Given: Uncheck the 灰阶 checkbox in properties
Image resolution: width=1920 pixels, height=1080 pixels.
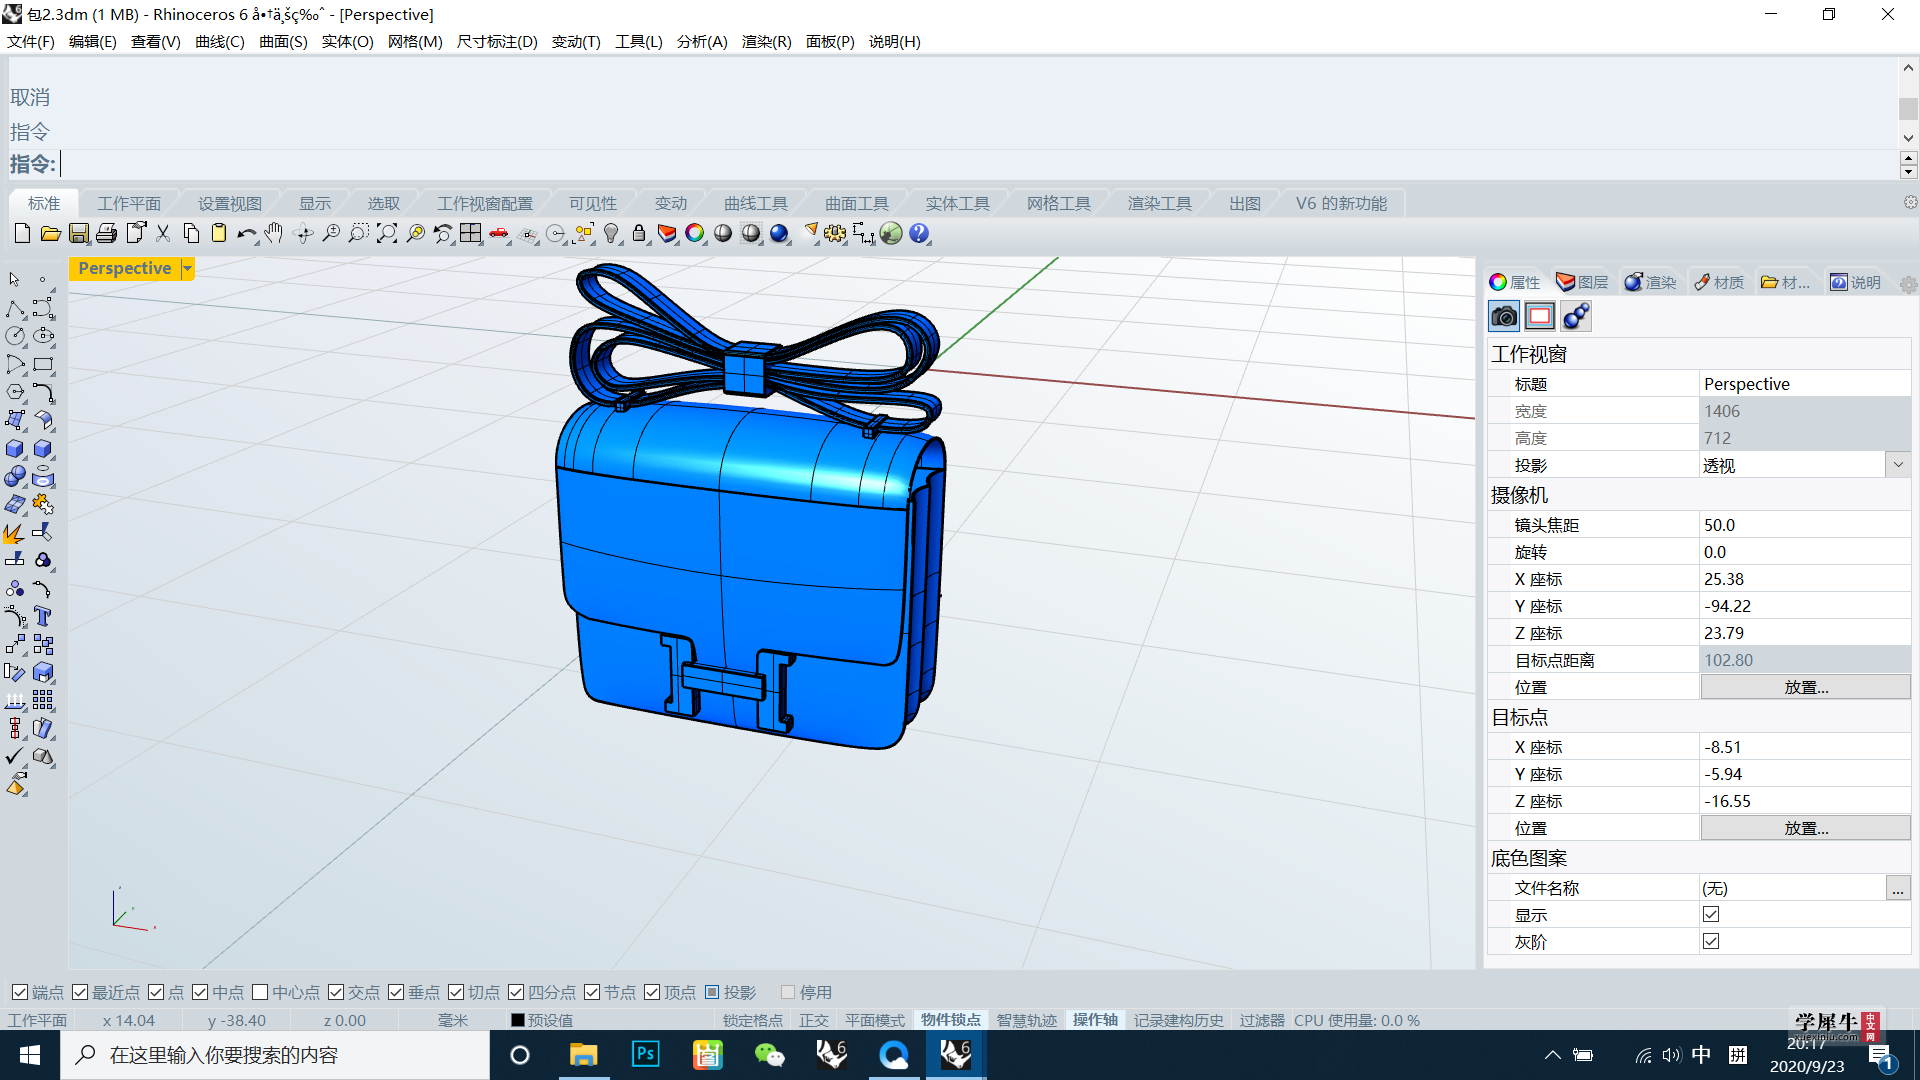Looking at the screenshot, I should click(1711, 941).
